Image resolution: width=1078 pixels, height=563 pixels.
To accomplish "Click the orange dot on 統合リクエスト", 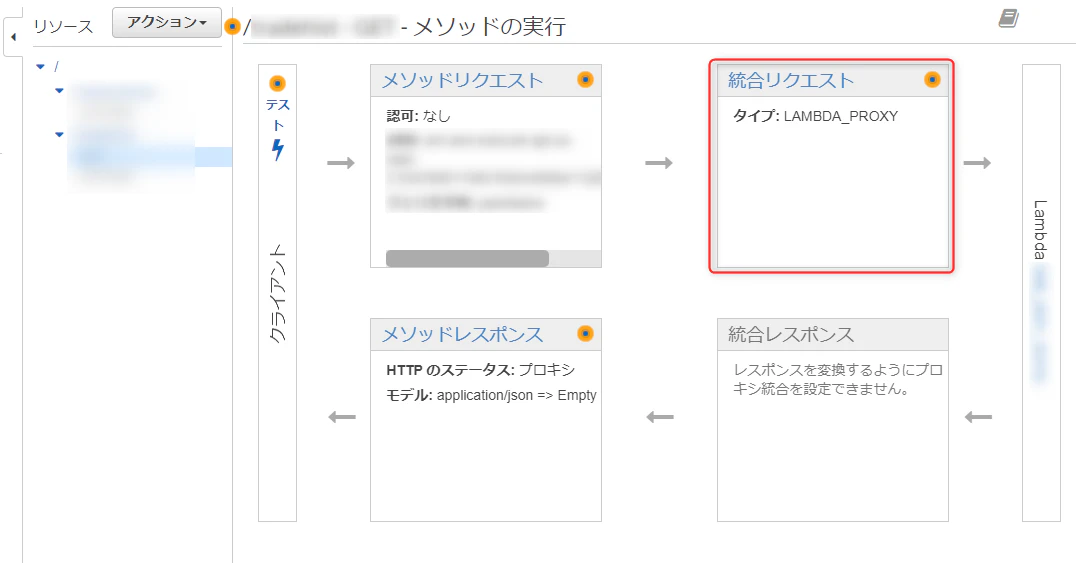I will [x=932, y=80].
